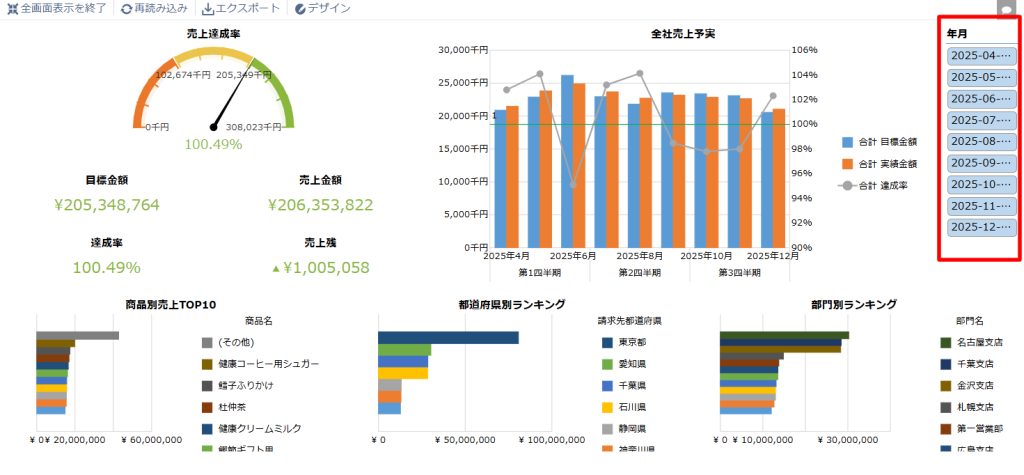The height and width of the screenshot is (475, 1024).
Task: Click the reload (再読み込み) icon
Action: coord(126,9)
